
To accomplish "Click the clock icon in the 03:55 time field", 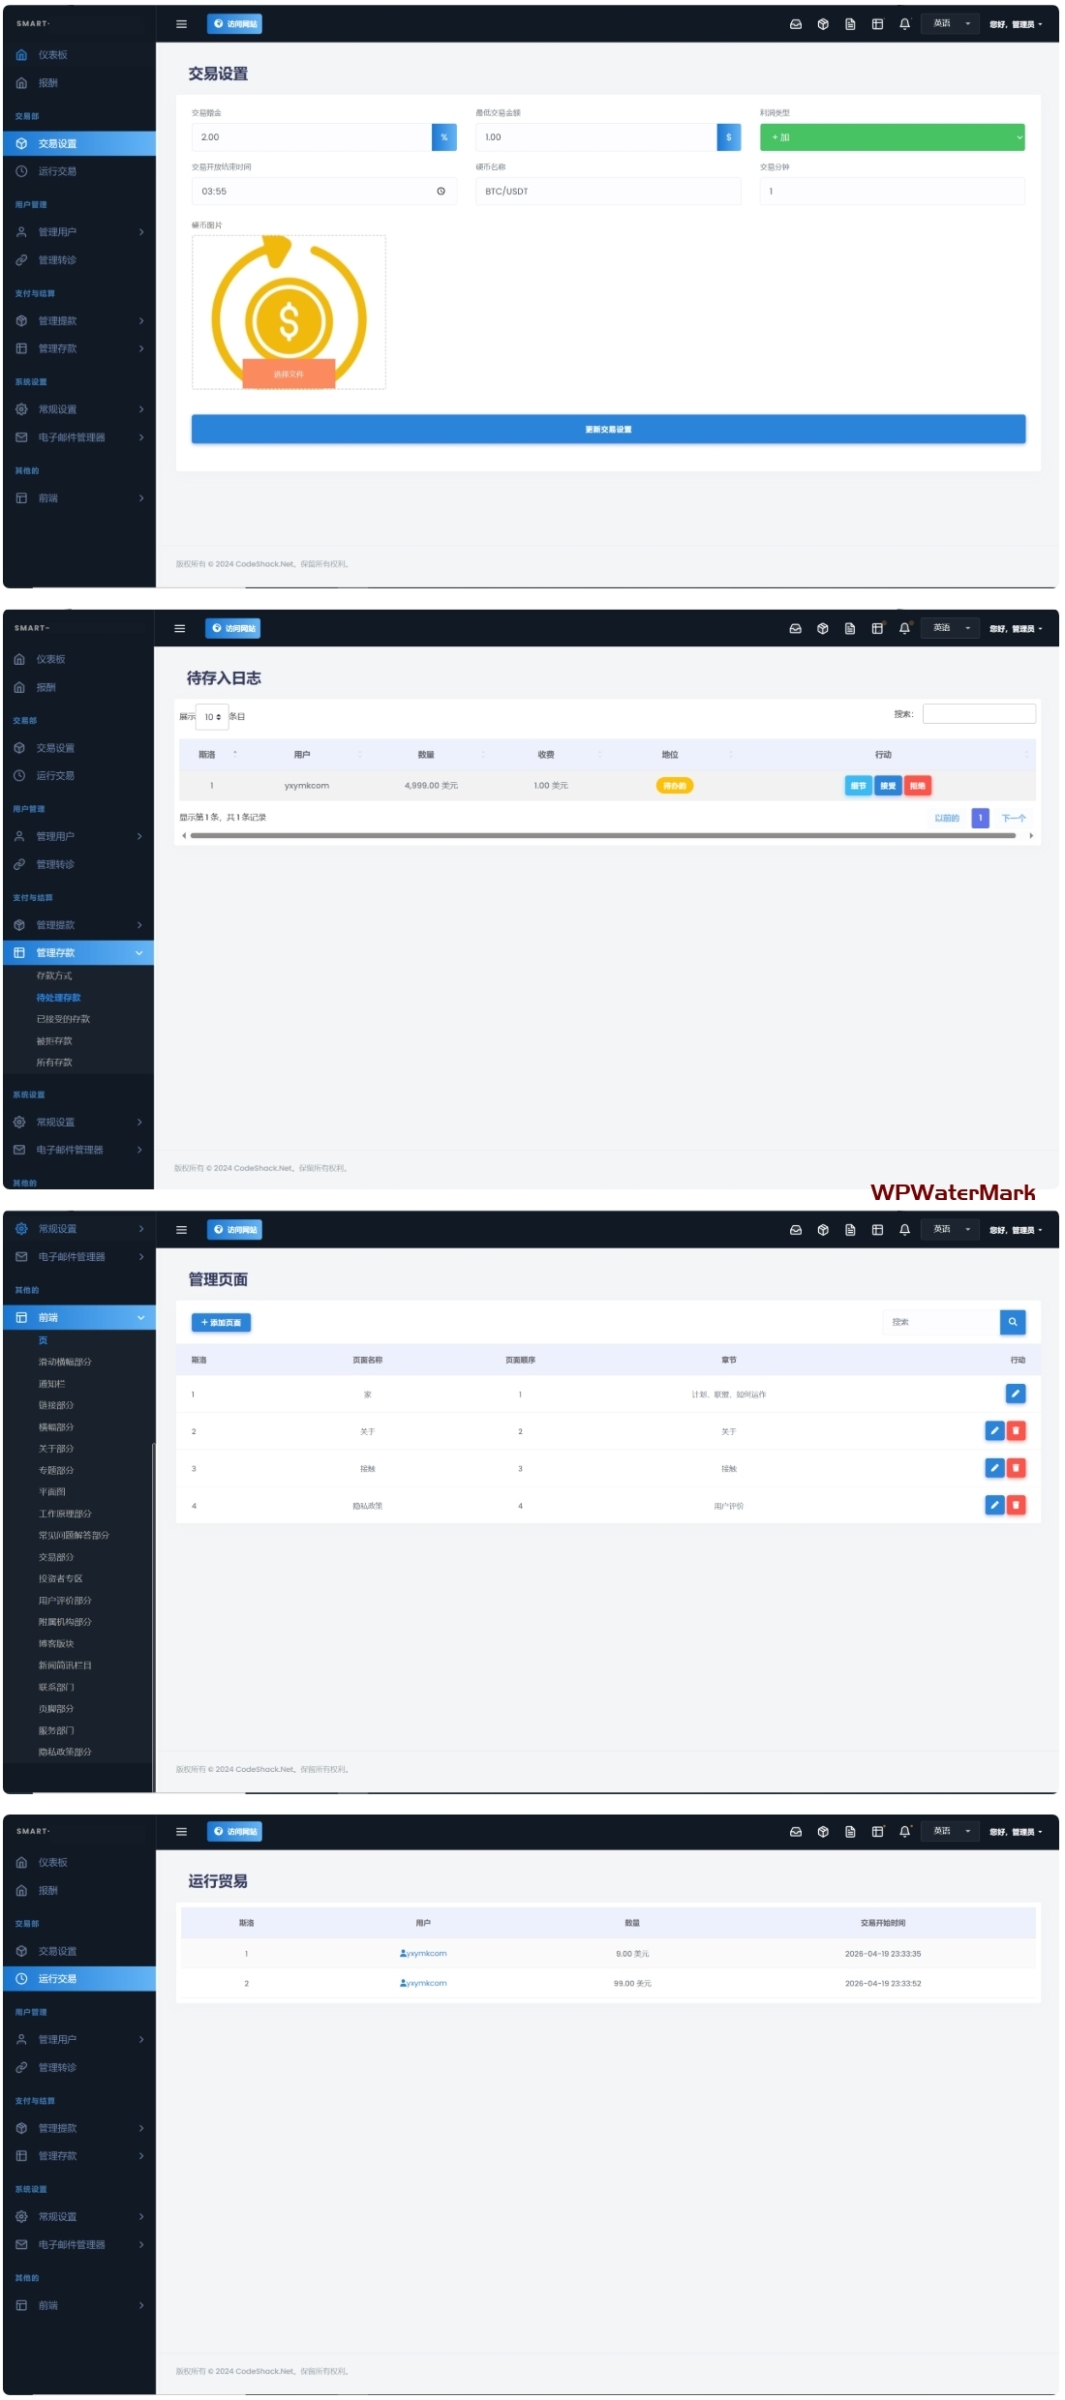I will click(440, 191).
